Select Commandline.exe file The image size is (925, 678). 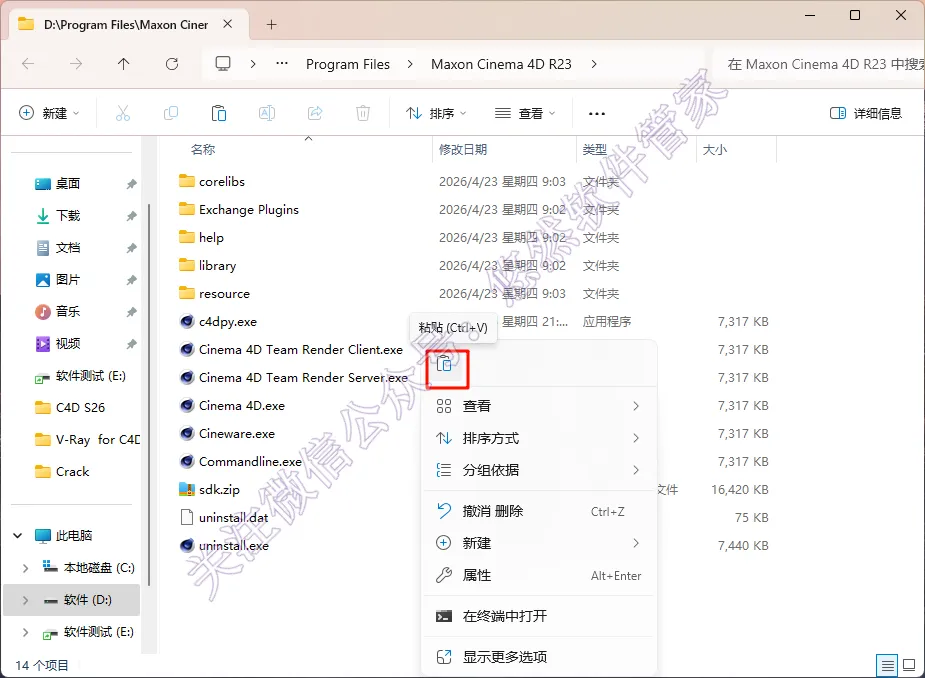coord(250,461)
